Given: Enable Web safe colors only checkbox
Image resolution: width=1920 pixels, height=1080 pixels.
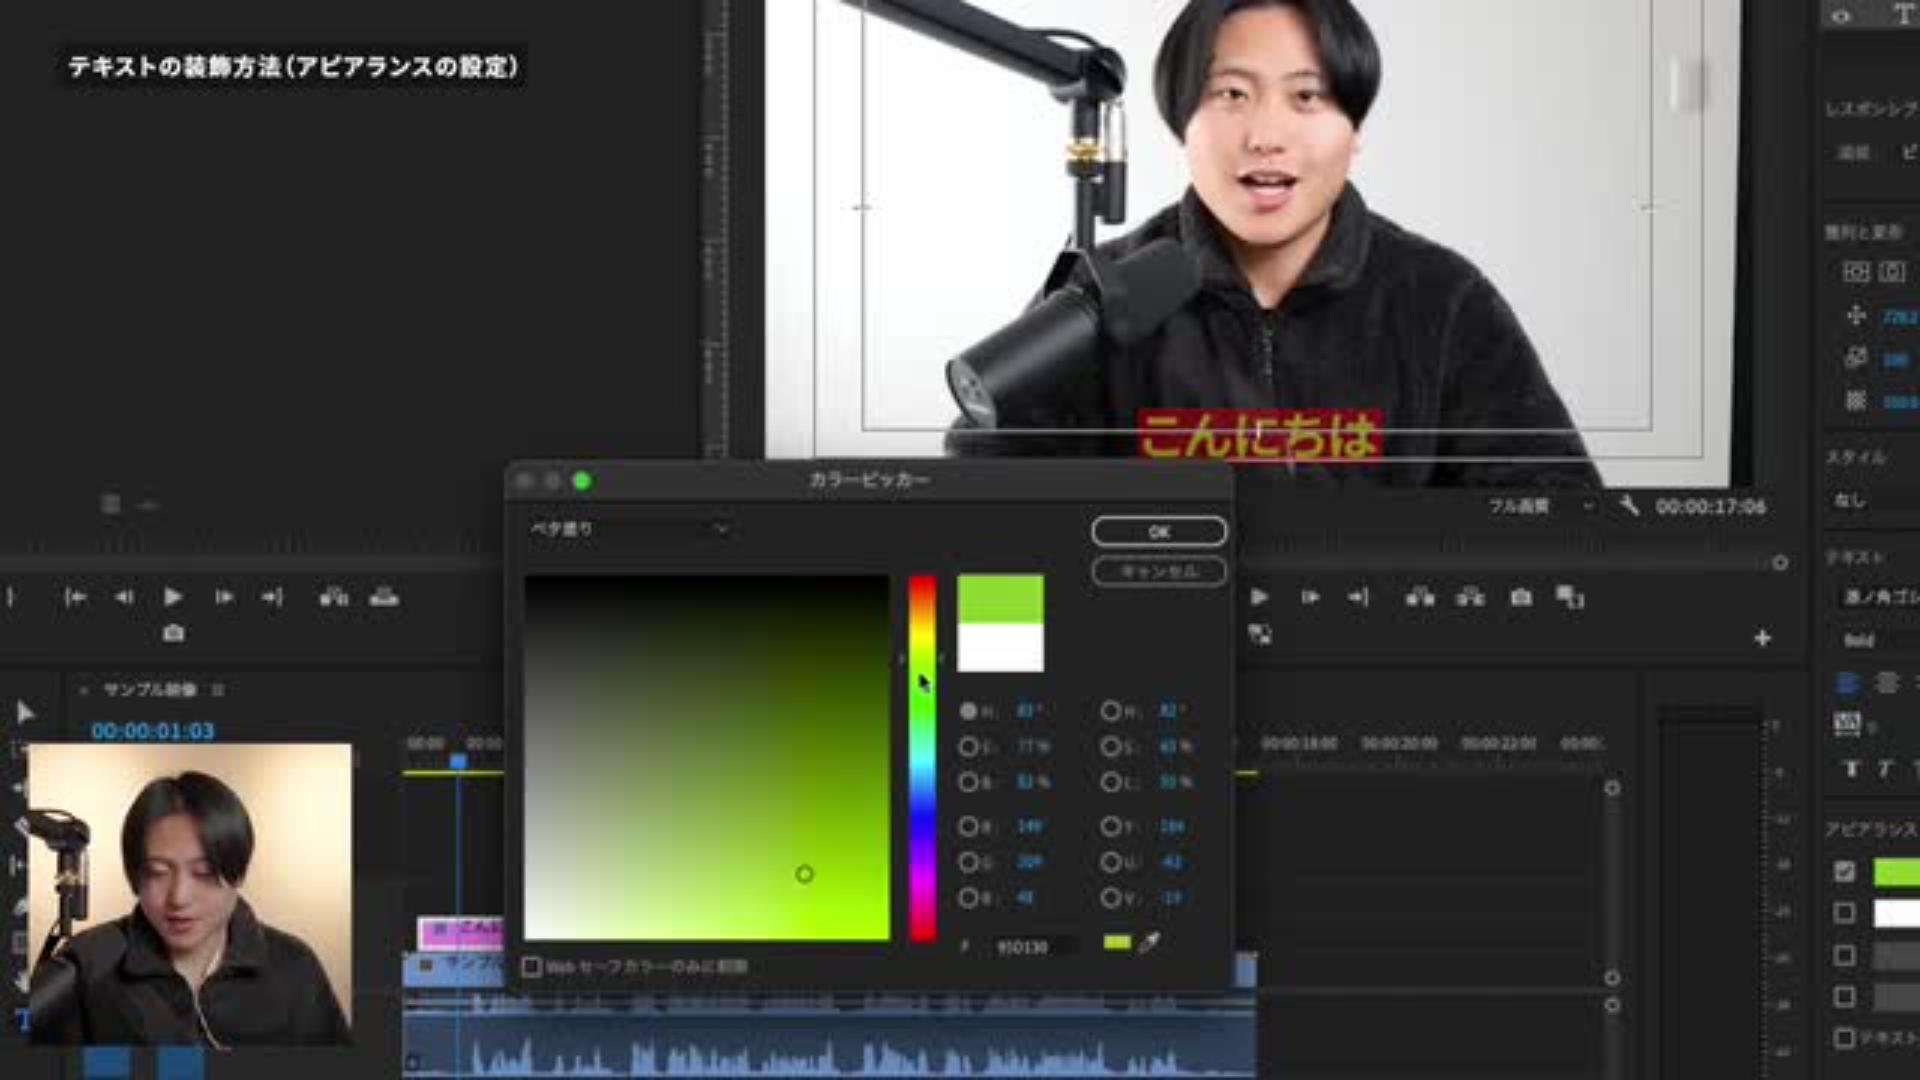Looking at the screenshot, I should [x=532, y=966].
